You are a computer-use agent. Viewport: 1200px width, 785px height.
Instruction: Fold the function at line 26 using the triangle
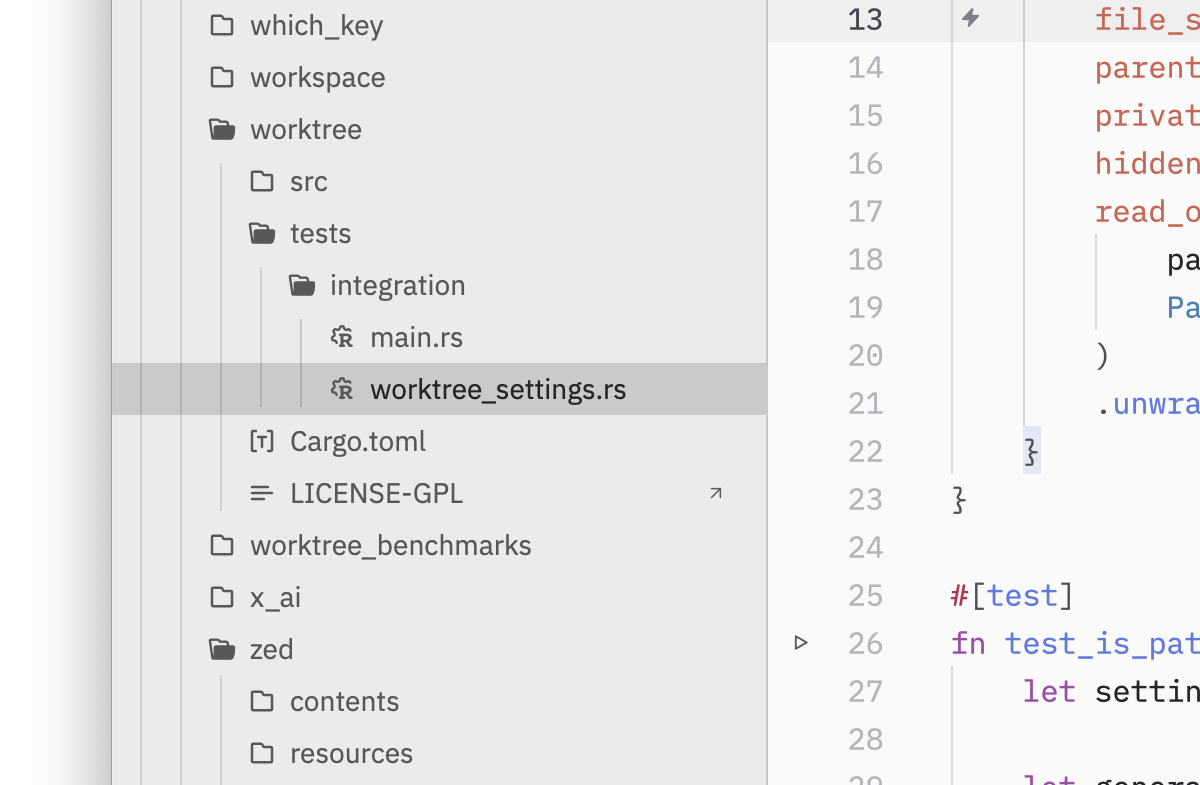click(x=801, y=643)
